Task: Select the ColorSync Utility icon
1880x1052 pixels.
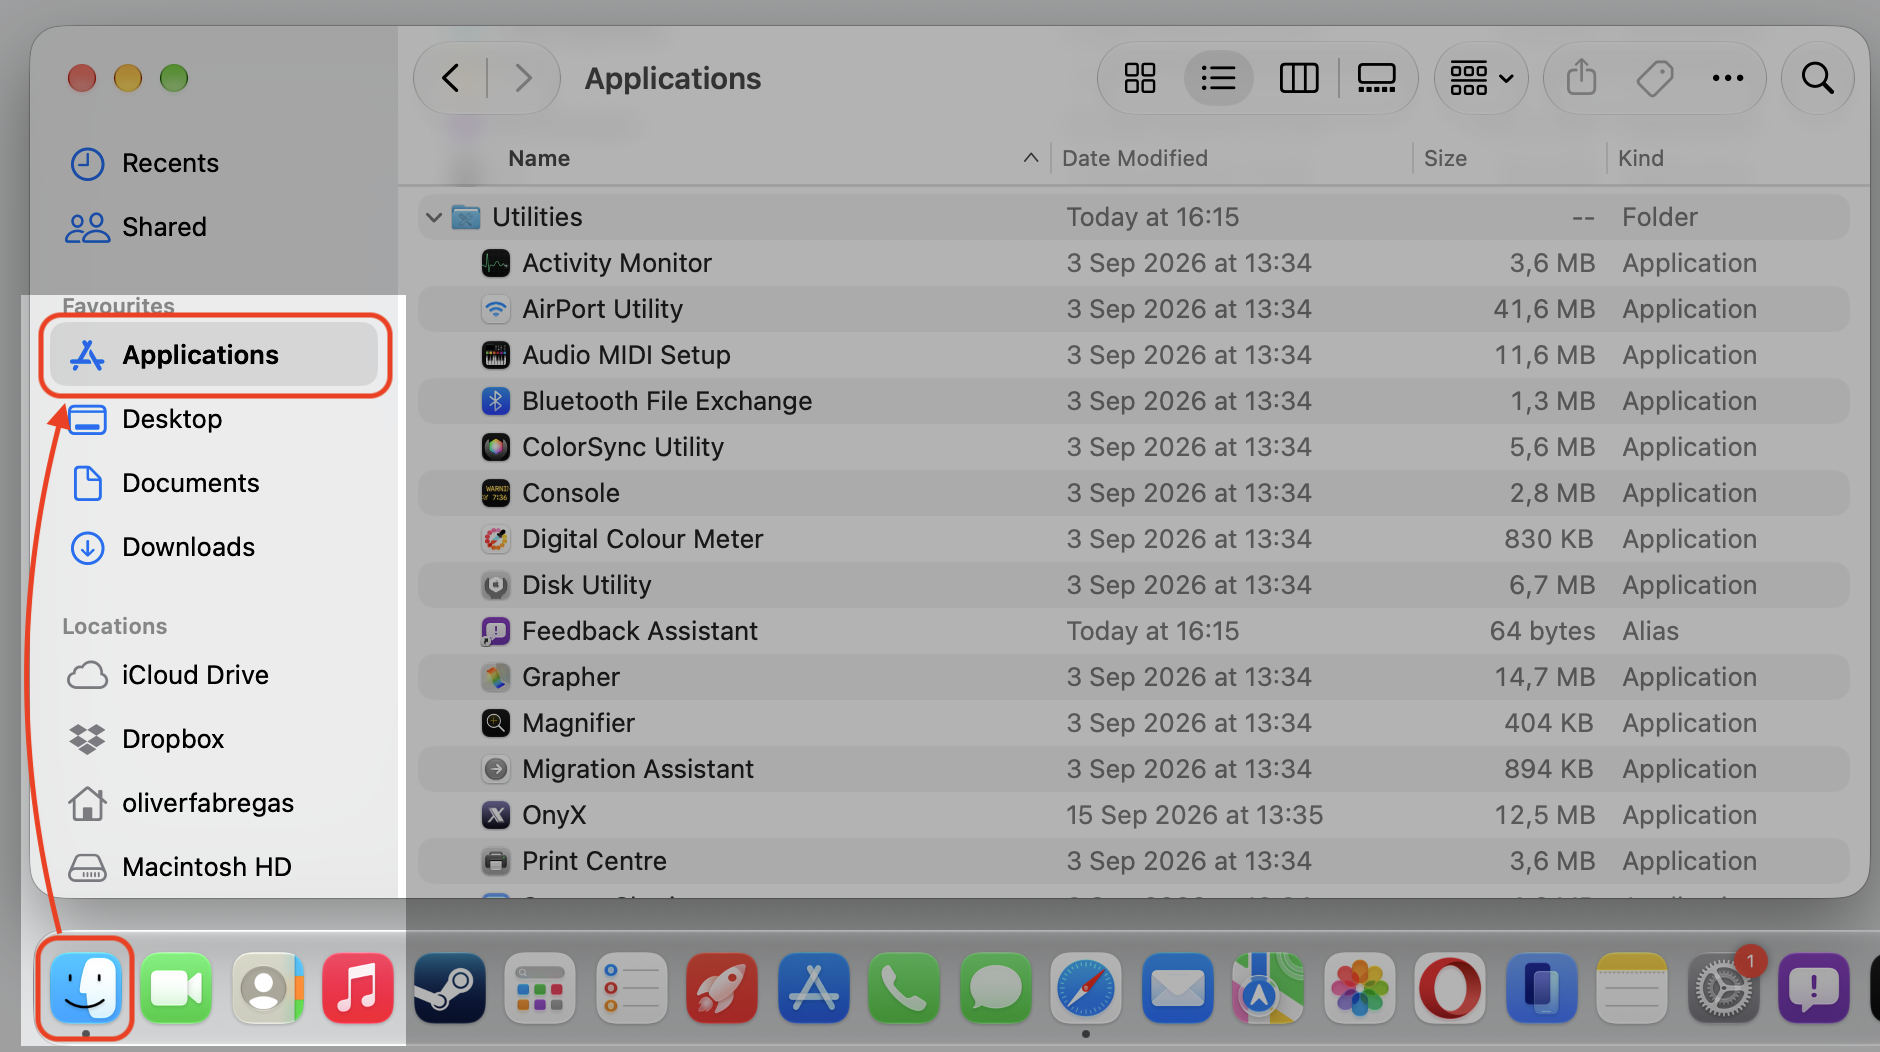Action: [x=496, y=447]
